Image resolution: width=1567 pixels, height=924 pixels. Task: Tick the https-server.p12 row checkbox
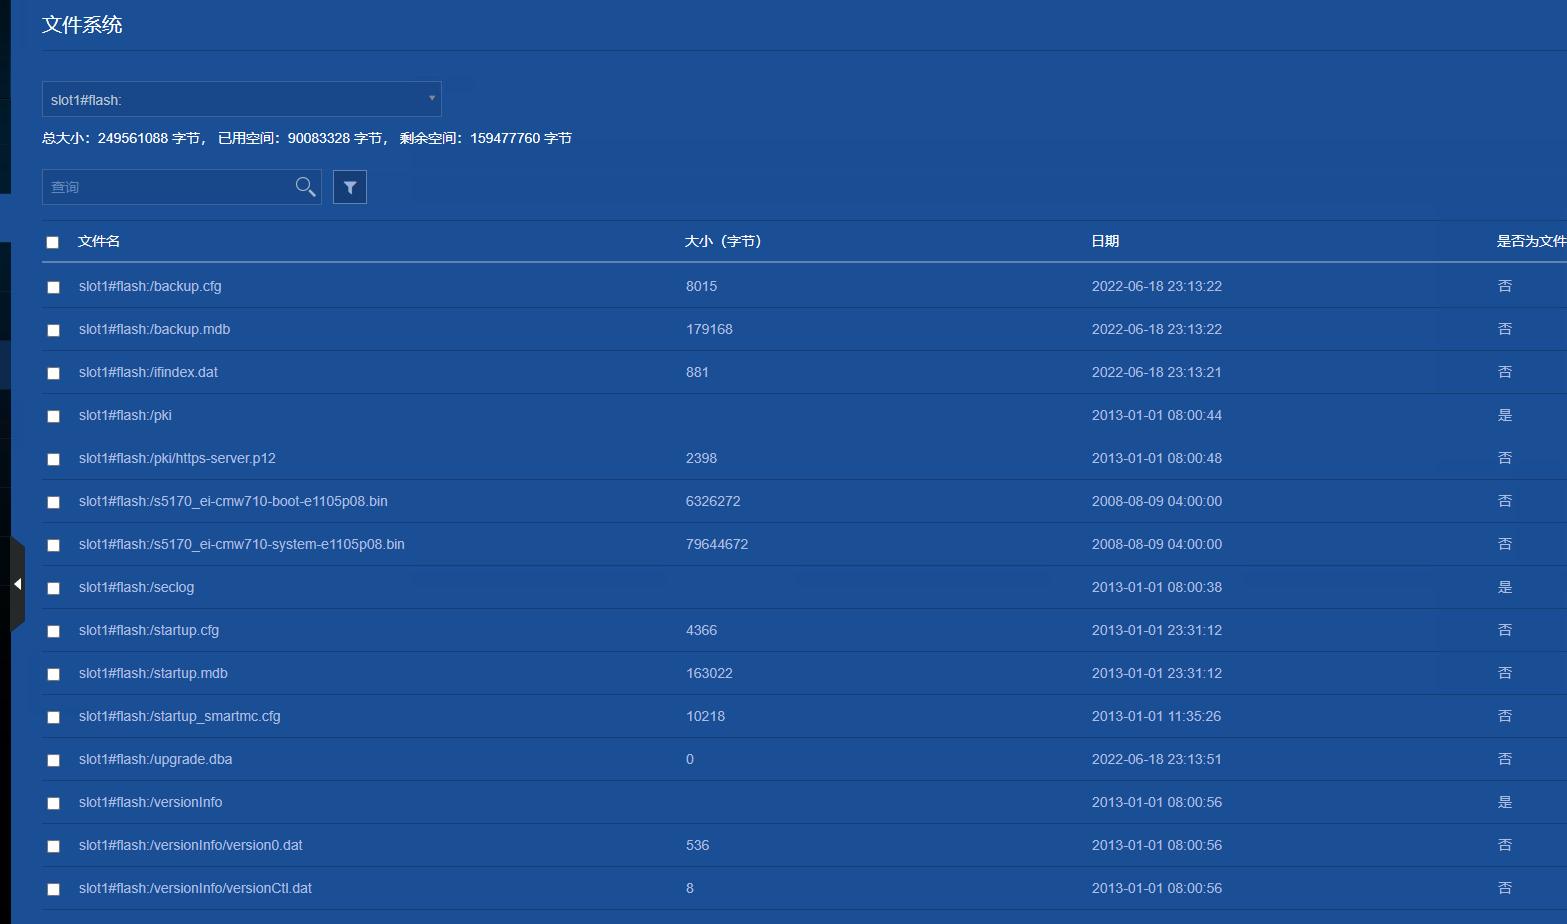54,459
